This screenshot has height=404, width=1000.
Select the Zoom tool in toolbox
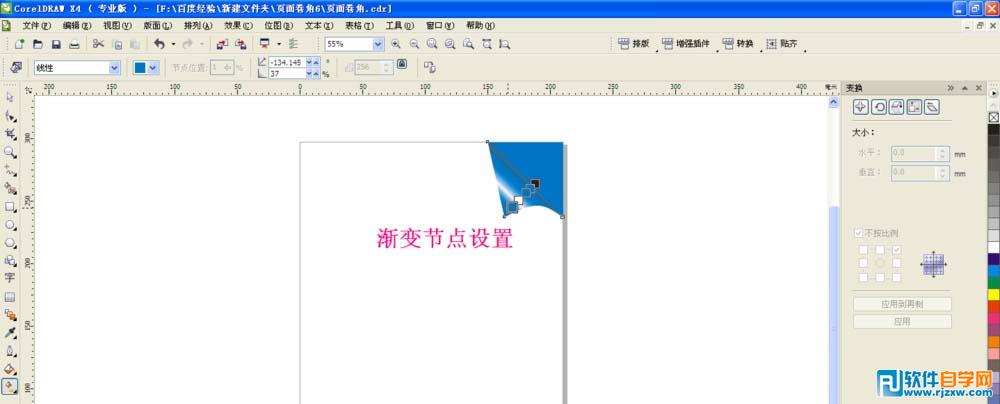coord(10,152)
